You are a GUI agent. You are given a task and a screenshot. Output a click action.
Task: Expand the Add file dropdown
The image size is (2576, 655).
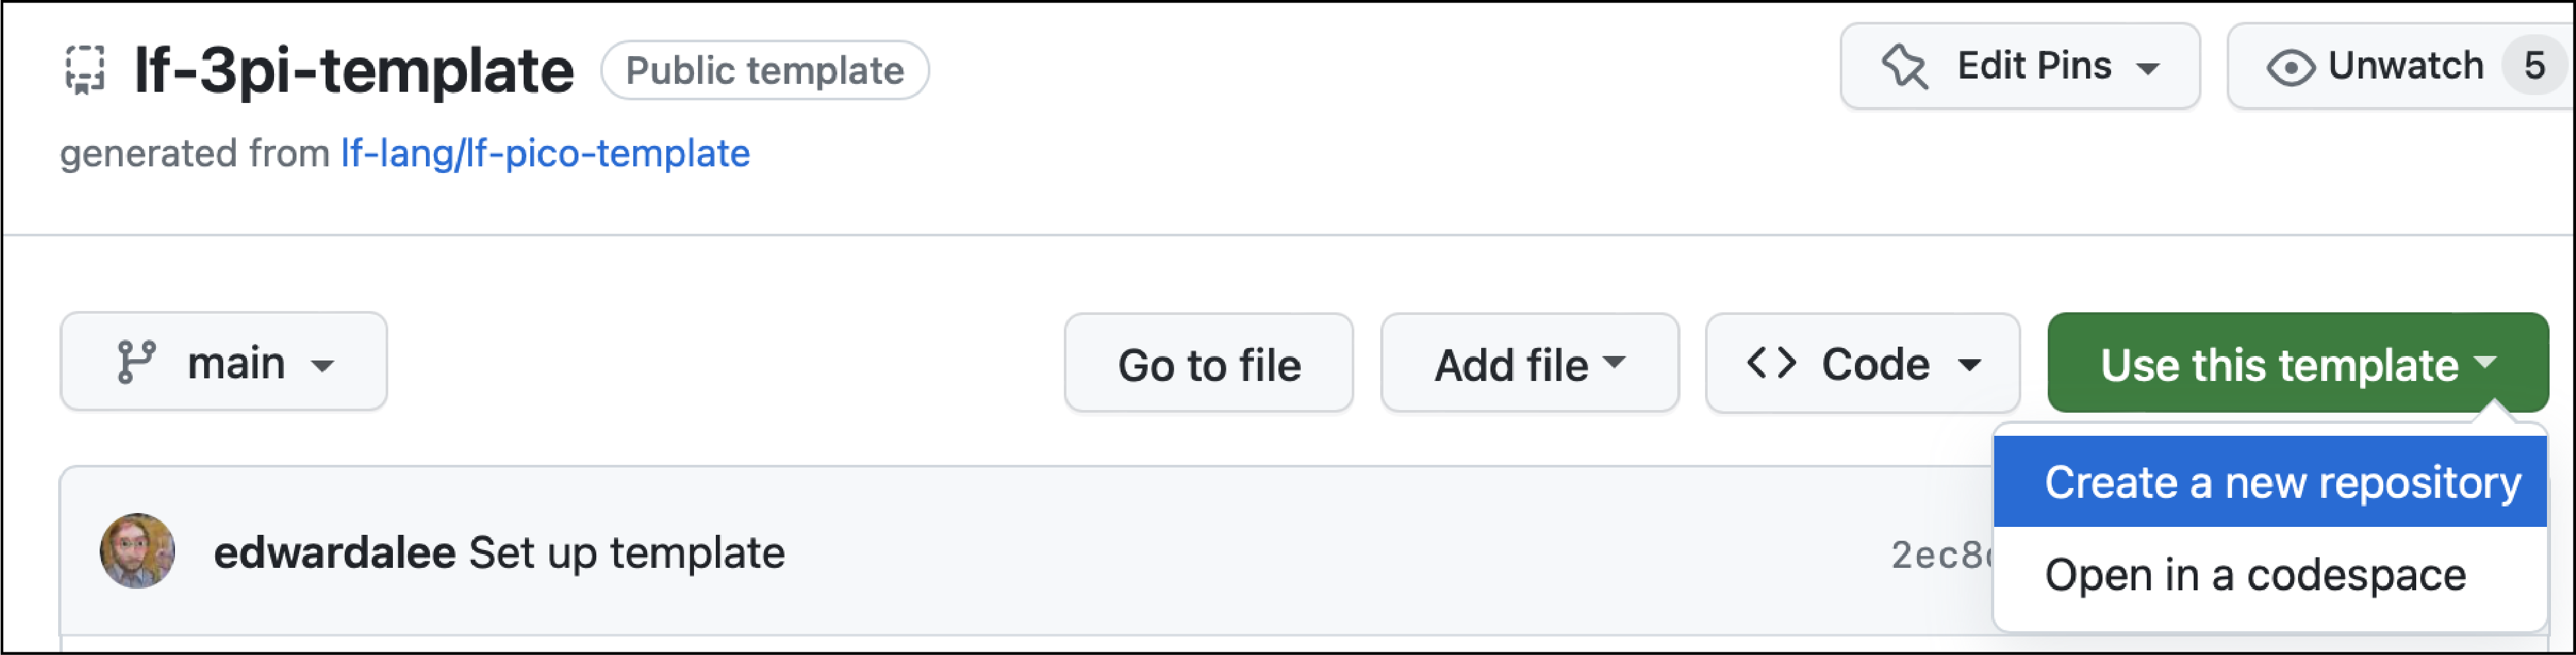tap(1529, 363)
